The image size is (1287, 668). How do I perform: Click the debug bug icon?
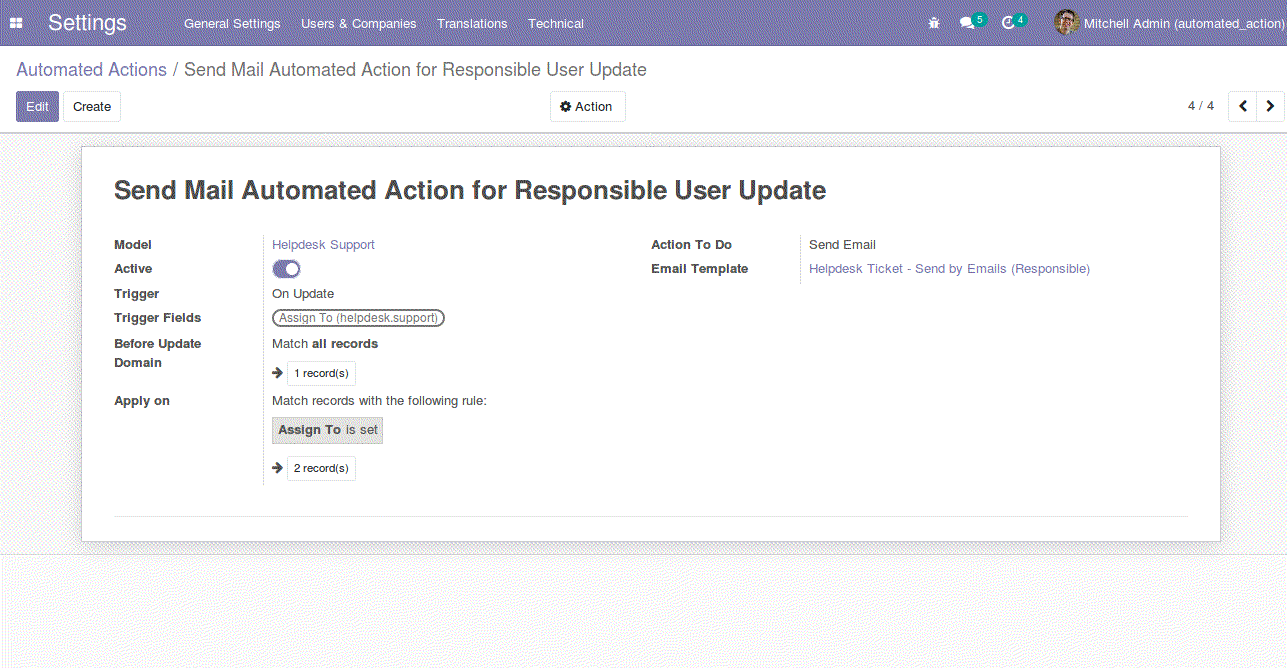[x=934, y=23]
